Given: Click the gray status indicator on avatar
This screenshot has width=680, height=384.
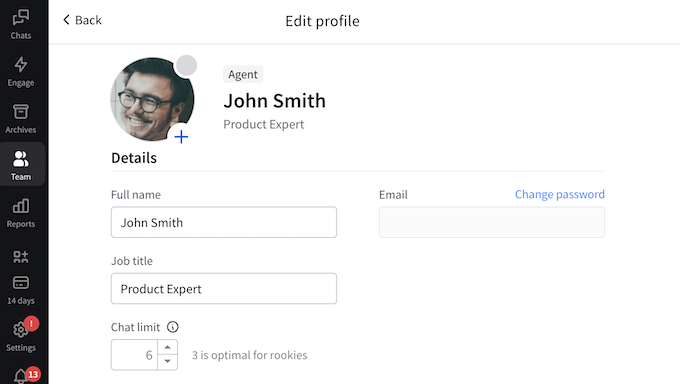Looking at the screenshot, I should (x=186, y=66).
